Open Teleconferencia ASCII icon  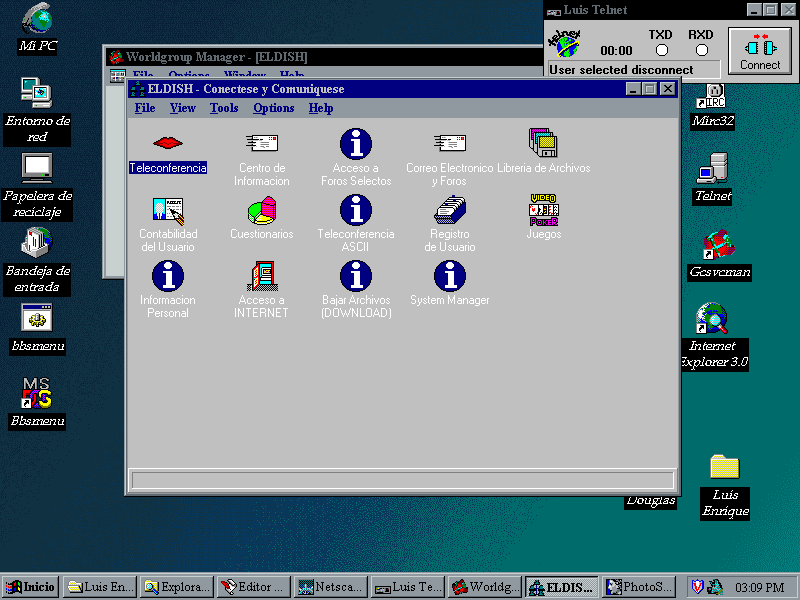click(356, 210)
